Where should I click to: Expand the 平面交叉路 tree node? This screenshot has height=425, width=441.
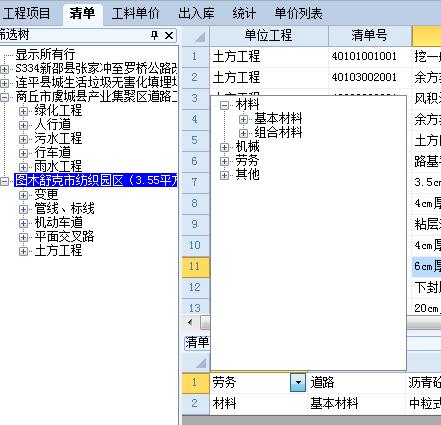(x=23, y=237)
